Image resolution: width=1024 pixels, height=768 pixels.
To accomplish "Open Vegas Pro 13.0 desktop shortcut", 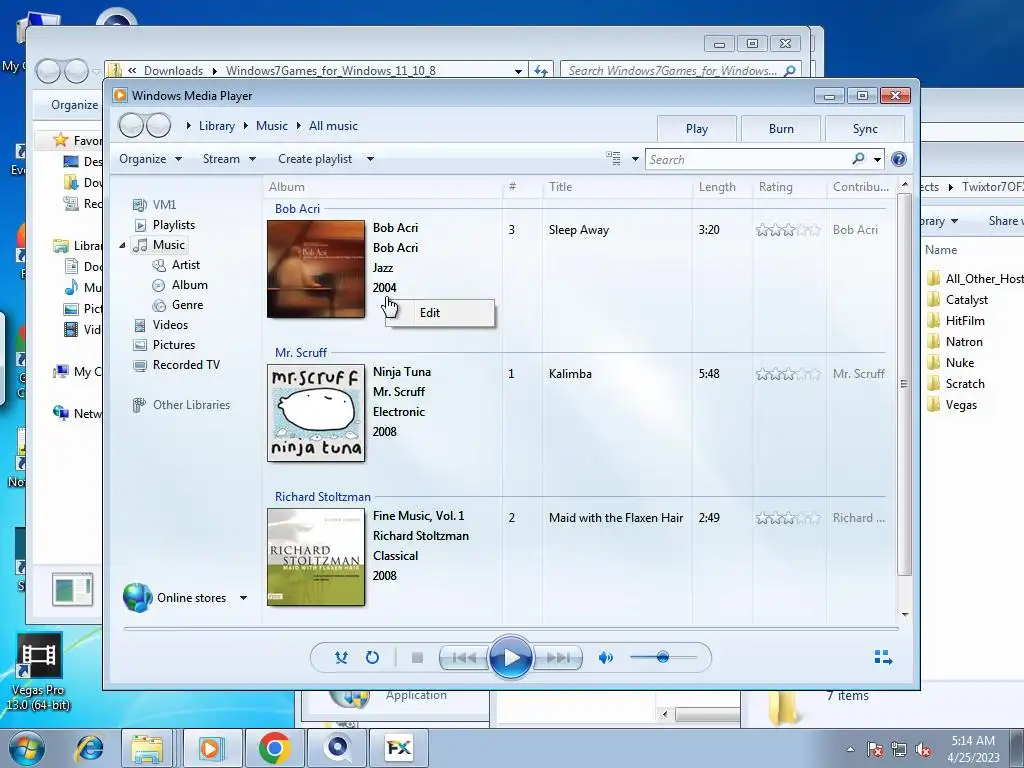I will coord(39,673).
